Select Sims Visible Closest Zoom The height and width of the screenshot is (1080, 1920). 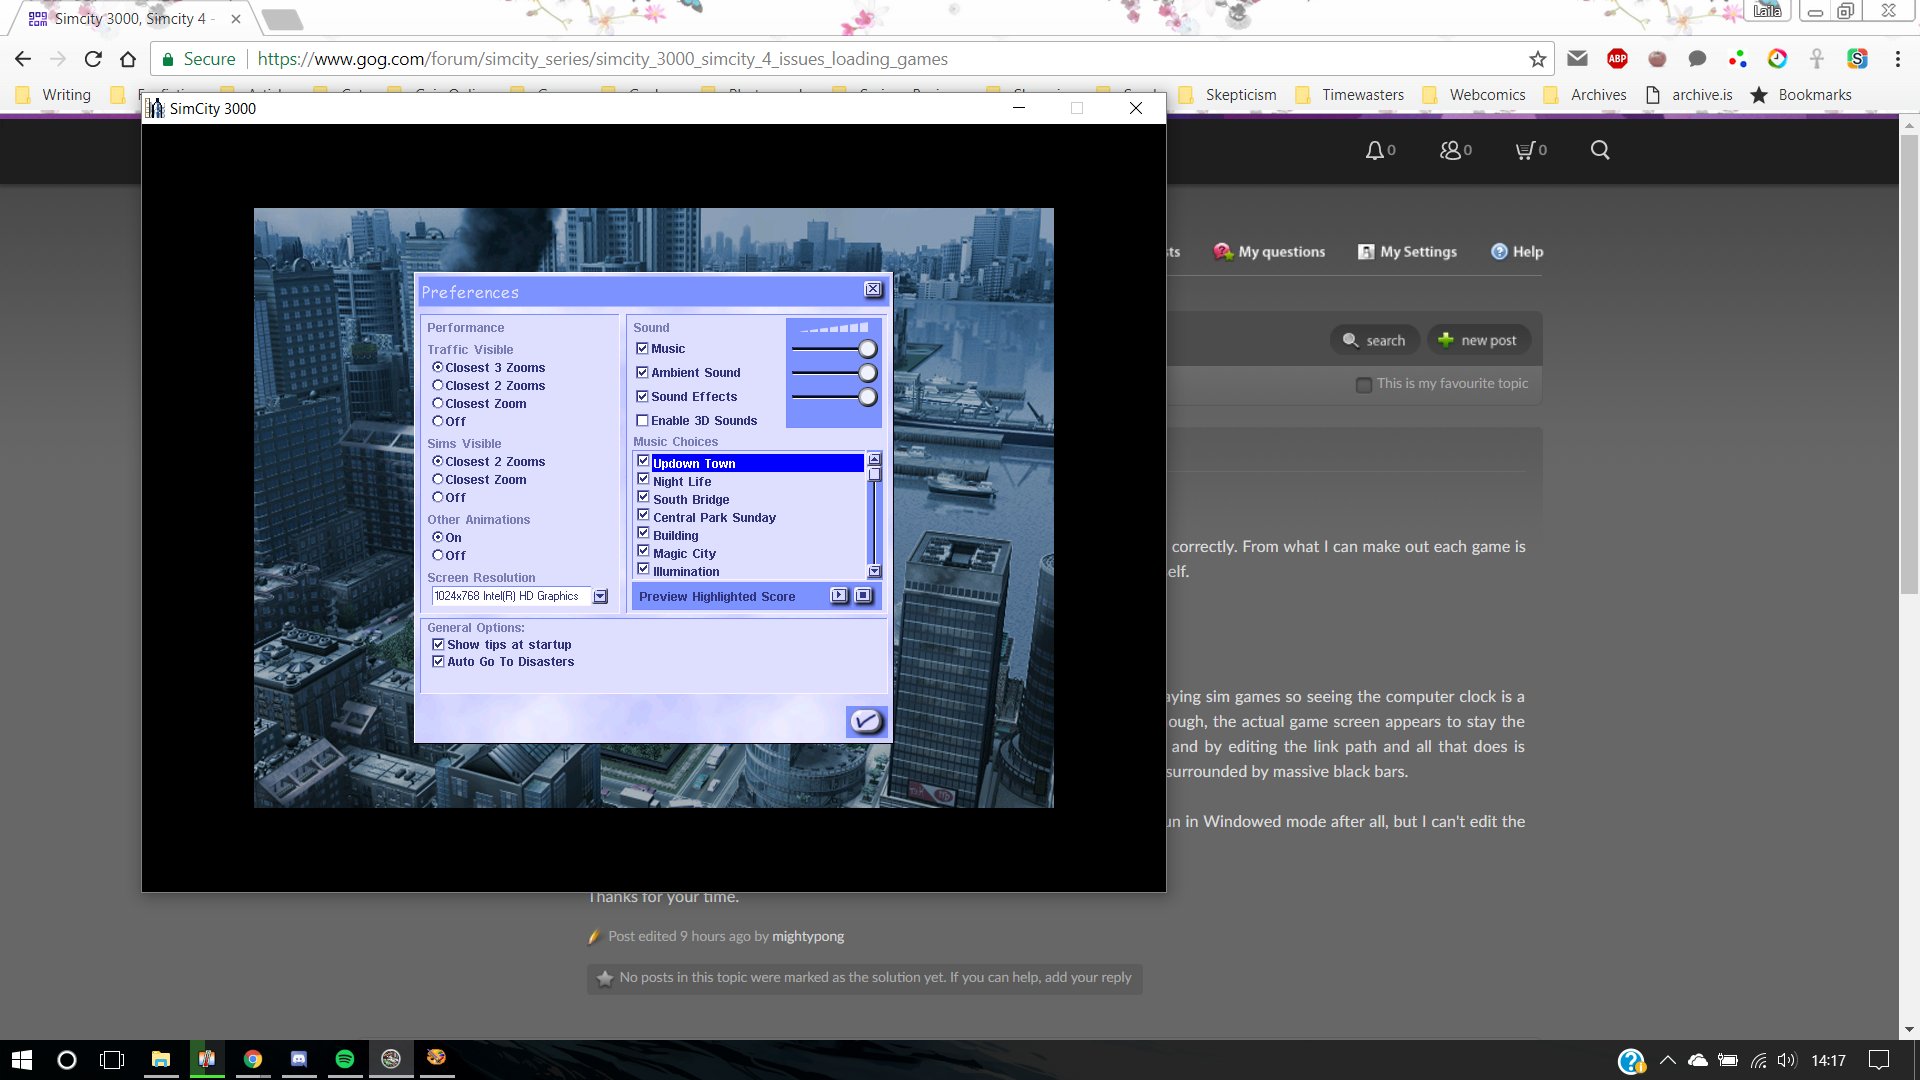pos(437,480)
